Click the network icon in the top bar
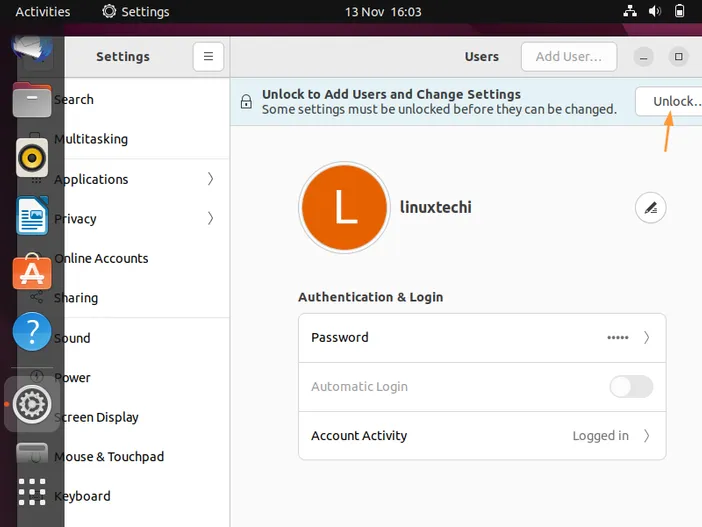 (630, 11)
